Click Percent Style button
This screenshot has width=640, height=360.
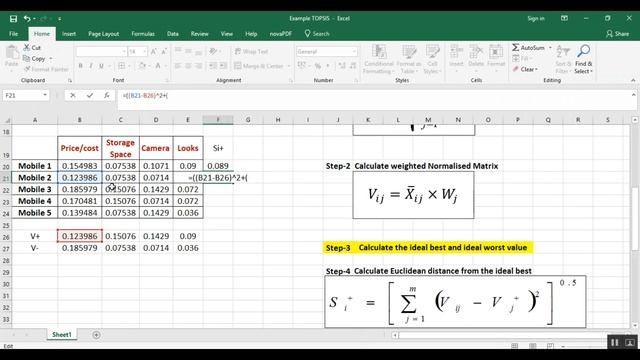pyautogui.click(x=318, y=66)
